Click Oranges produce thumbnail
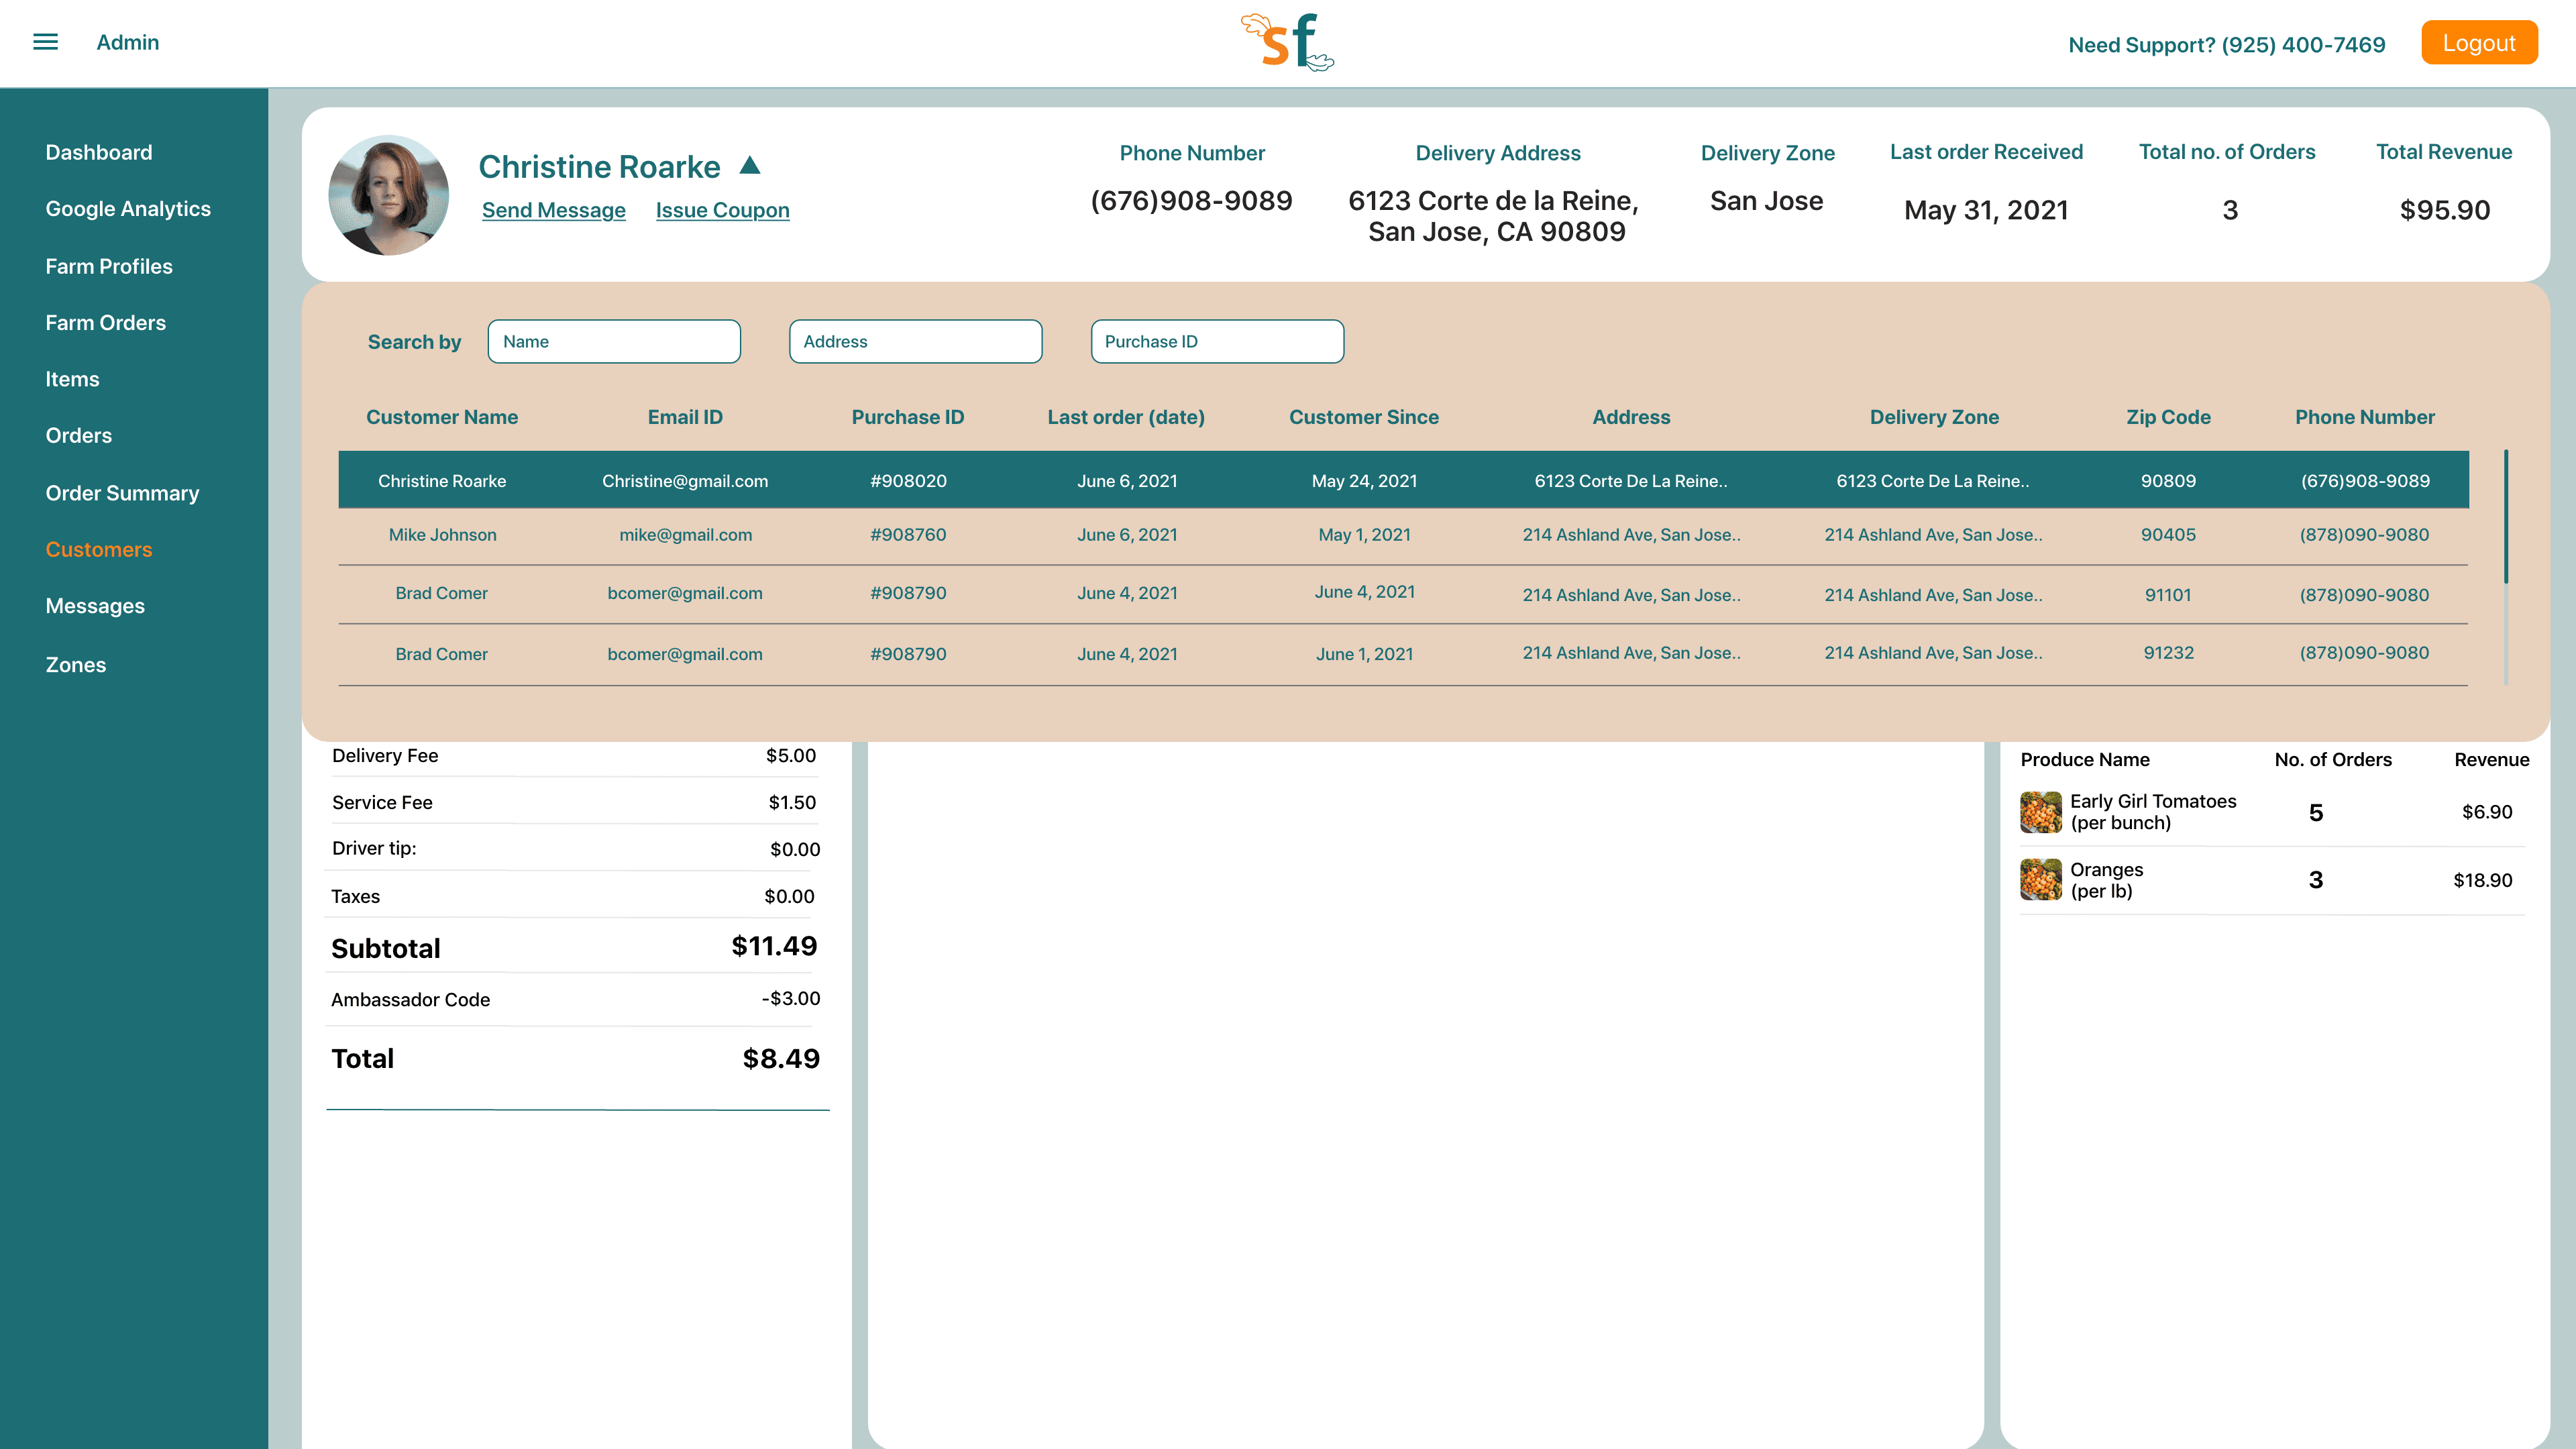Screen dimensions: 2576x1449 pyautogui.click(x=2040, y=880)
